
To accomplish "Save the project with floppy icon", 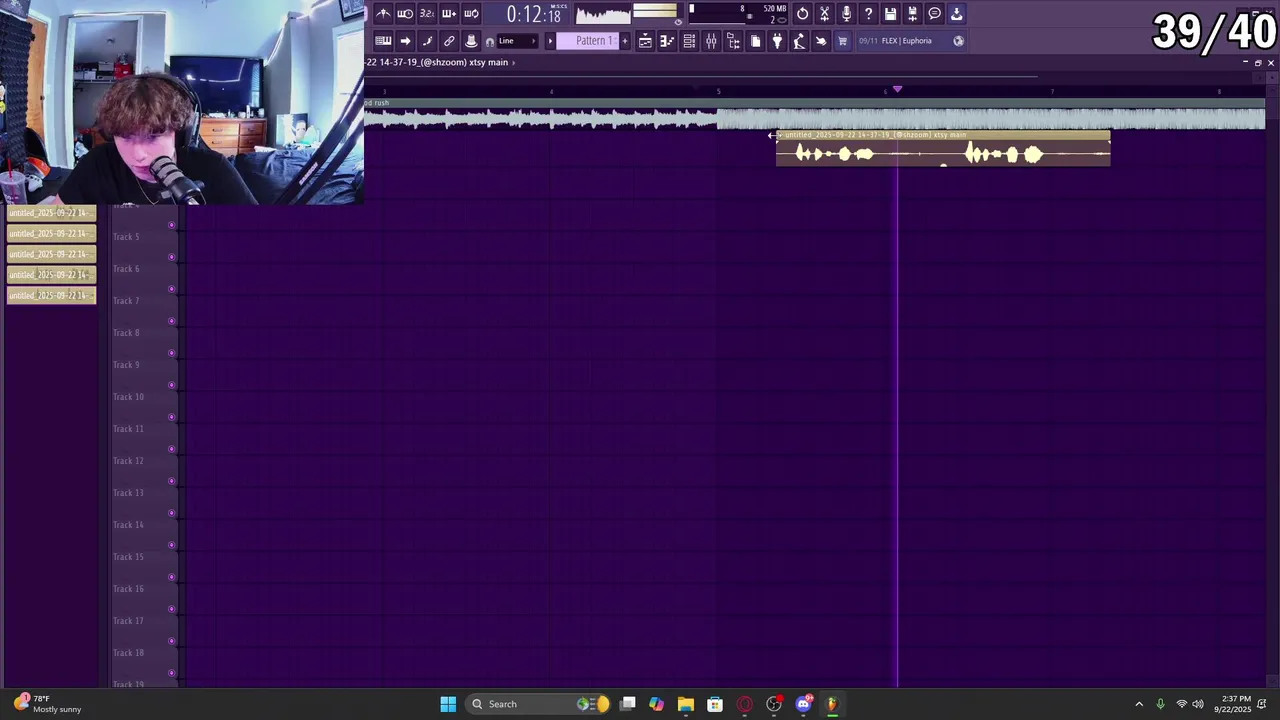I will coord(890,13).
